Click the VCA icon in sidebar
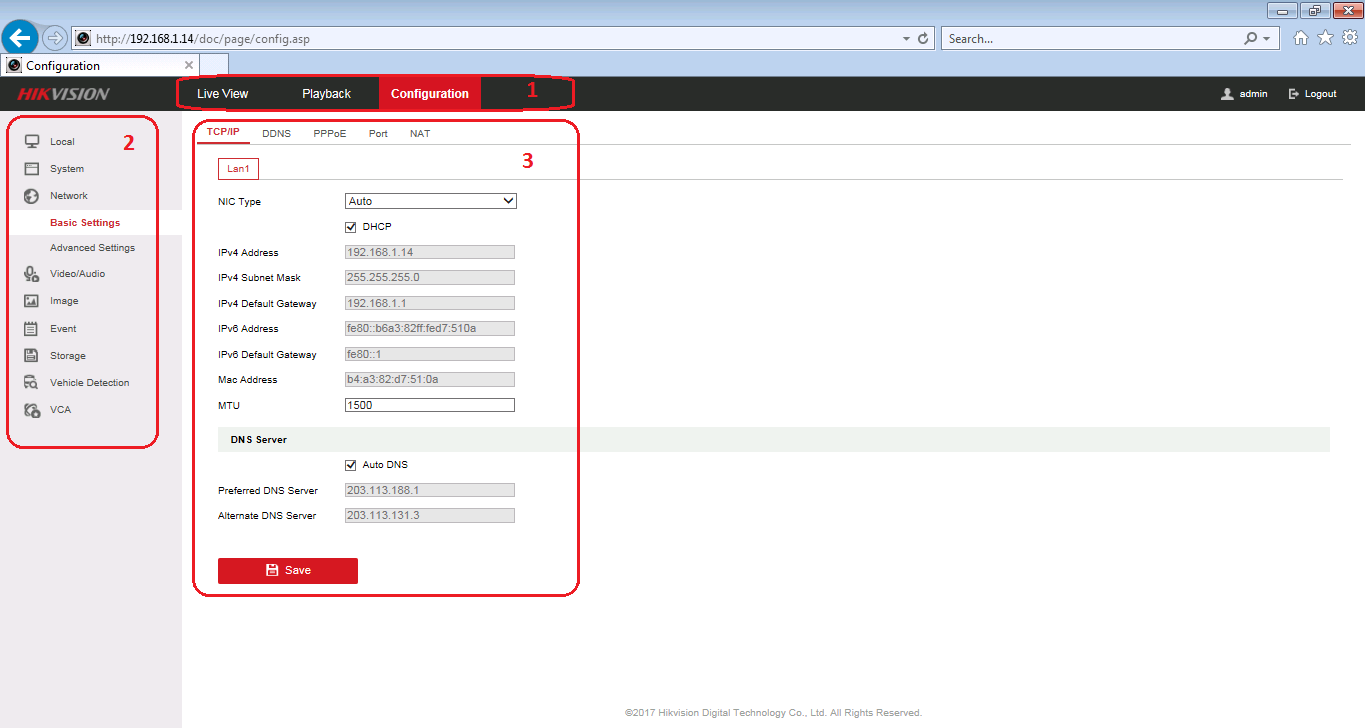The width and height of the screenshot is (1365, 728). click(31, 410)
